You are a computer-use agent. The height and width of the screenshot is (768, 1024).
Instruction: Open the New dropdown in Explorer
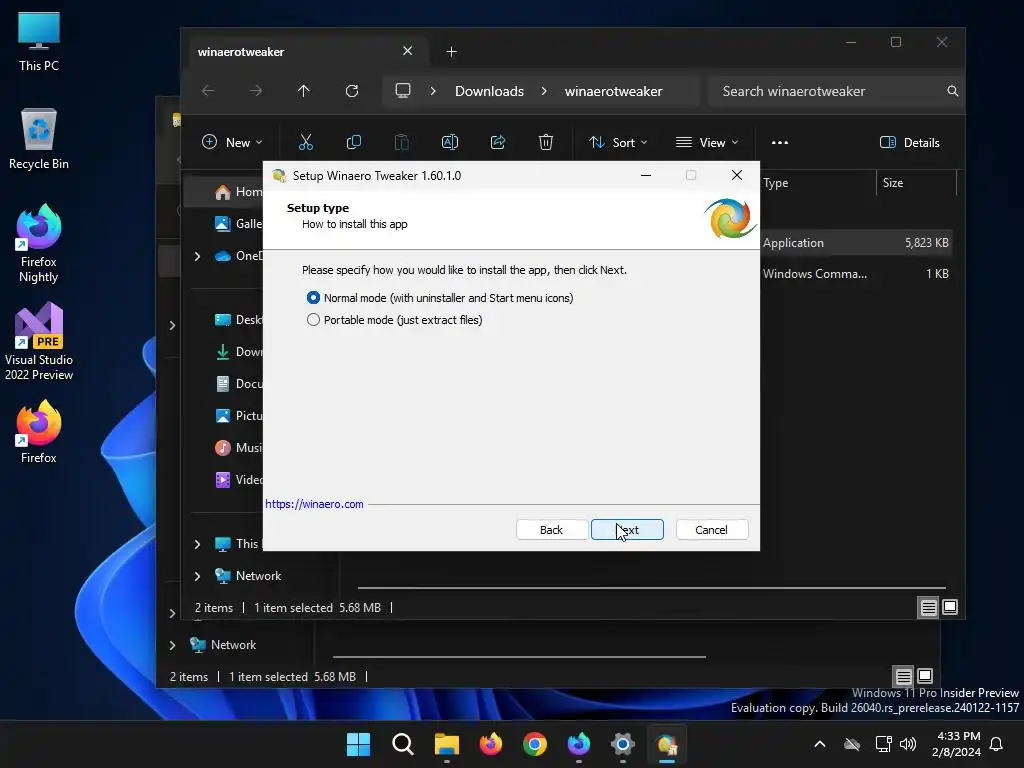[232, 142]
